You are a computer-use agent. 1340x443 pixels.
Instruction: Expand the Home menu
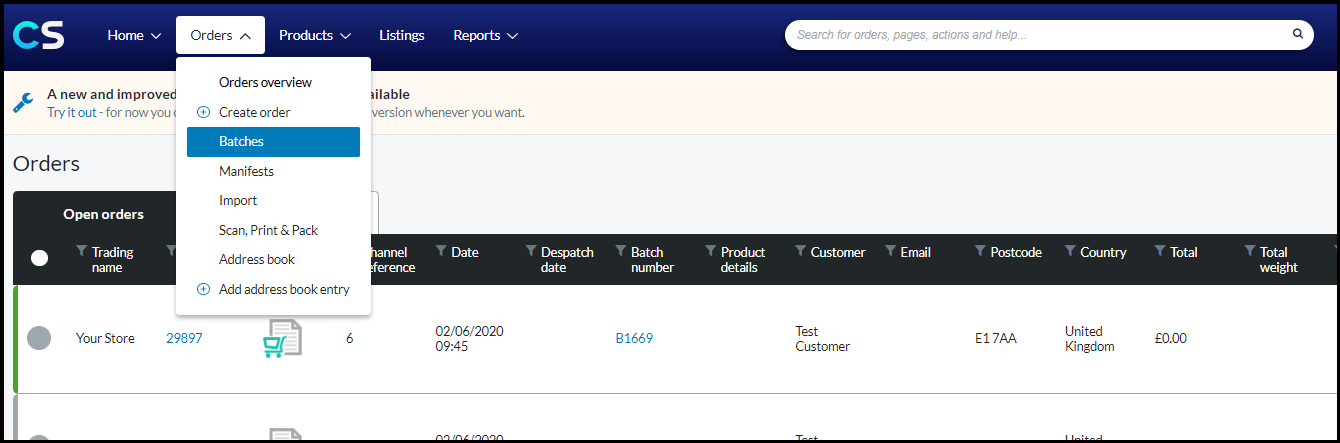point(134,35)
